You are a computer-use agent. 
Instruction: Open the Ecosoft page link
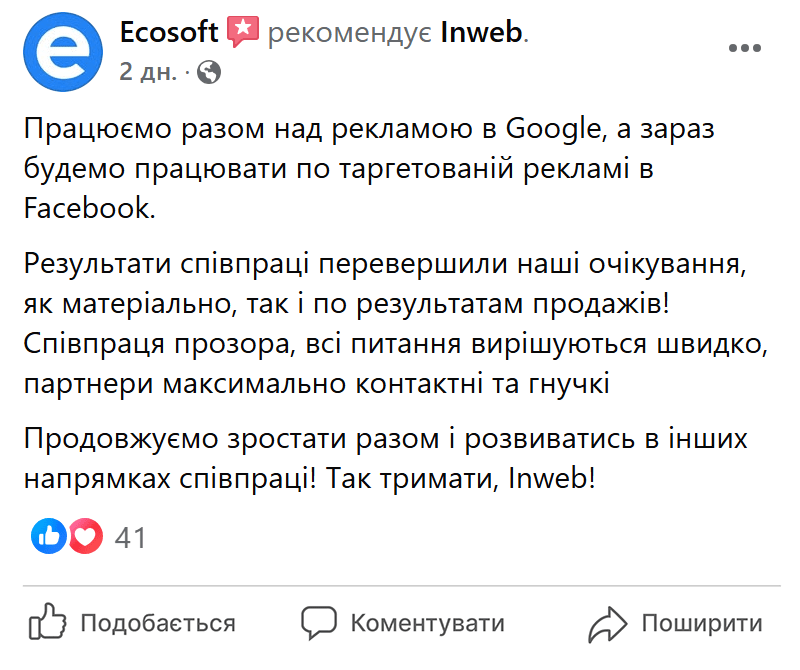point(168,30)
